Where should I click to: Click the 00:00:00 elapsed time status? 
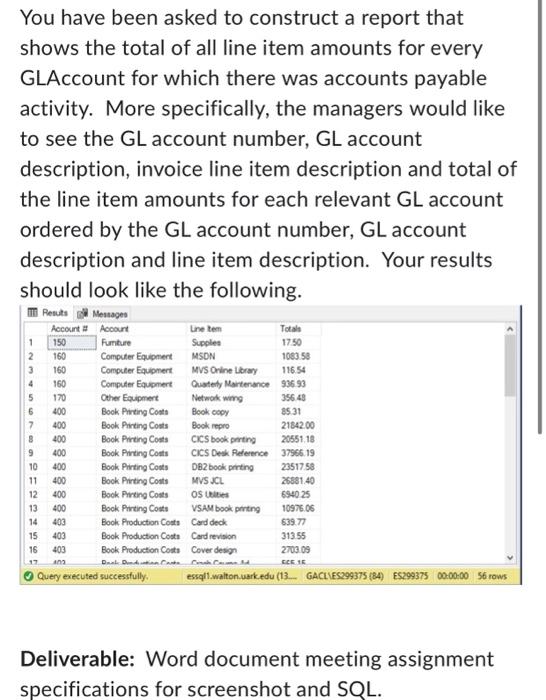(452, 576)
